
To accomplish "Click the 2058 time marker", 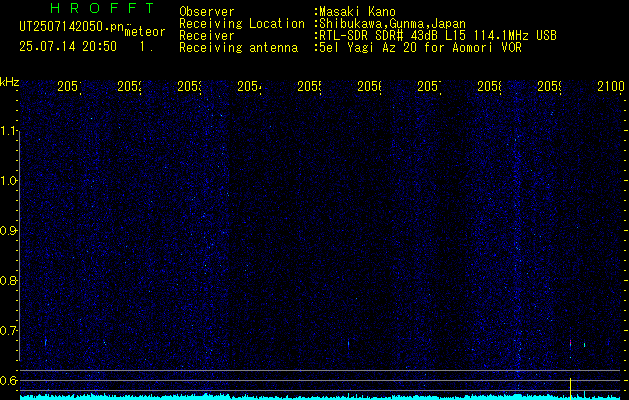I will click(x=489, y=86).
